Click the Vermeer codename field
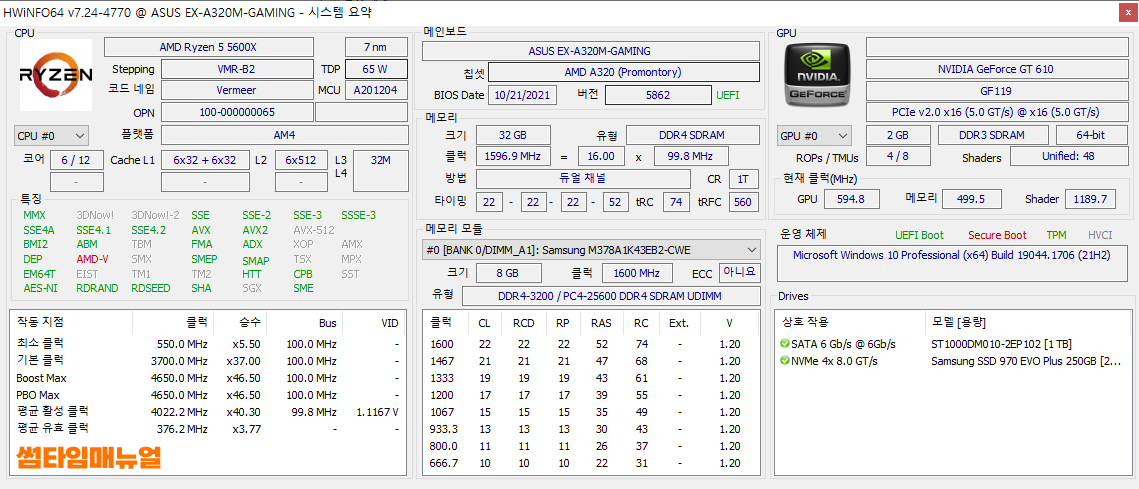The width and height of the screenshot is (1139, 489). pyautogui.click(x=236, y=91)
